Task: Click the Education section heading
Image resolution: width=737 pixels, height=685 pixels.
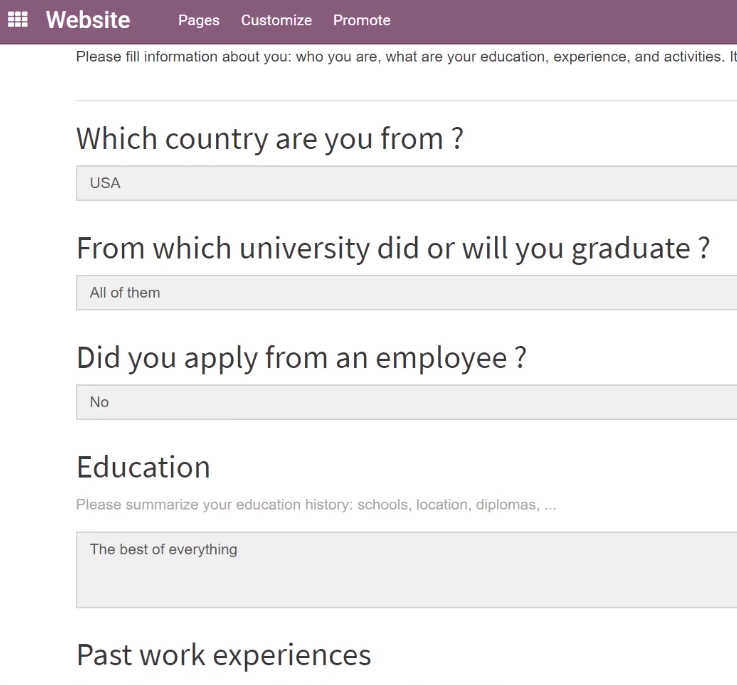Action: coord(143,467)
